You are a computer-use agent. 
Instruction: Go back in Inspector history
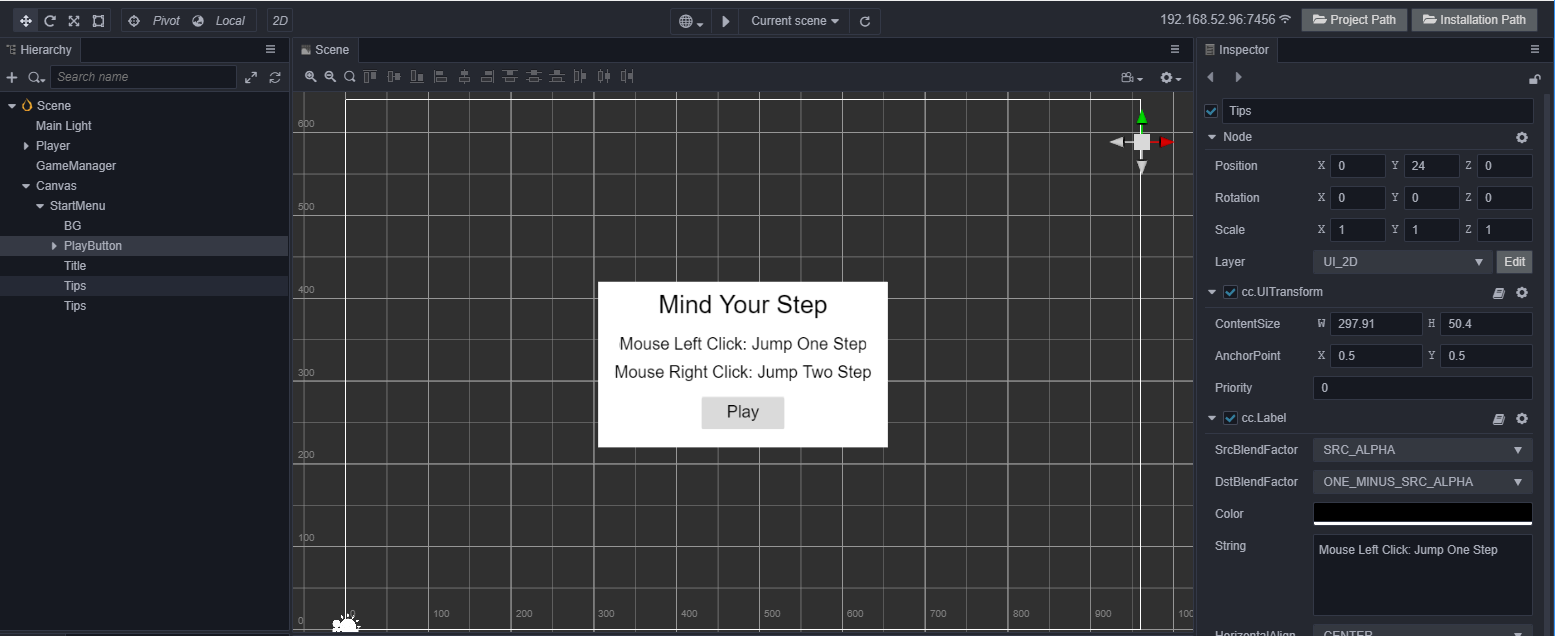coord(1211,77)
